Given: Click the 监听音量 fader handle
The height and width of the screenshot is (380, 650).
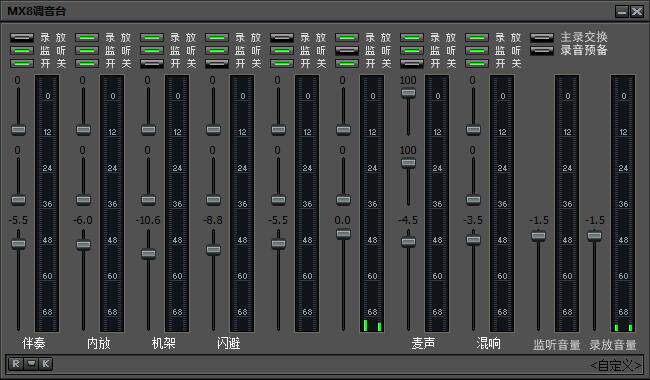Looking at the screenshot, I should pos(538,236).
